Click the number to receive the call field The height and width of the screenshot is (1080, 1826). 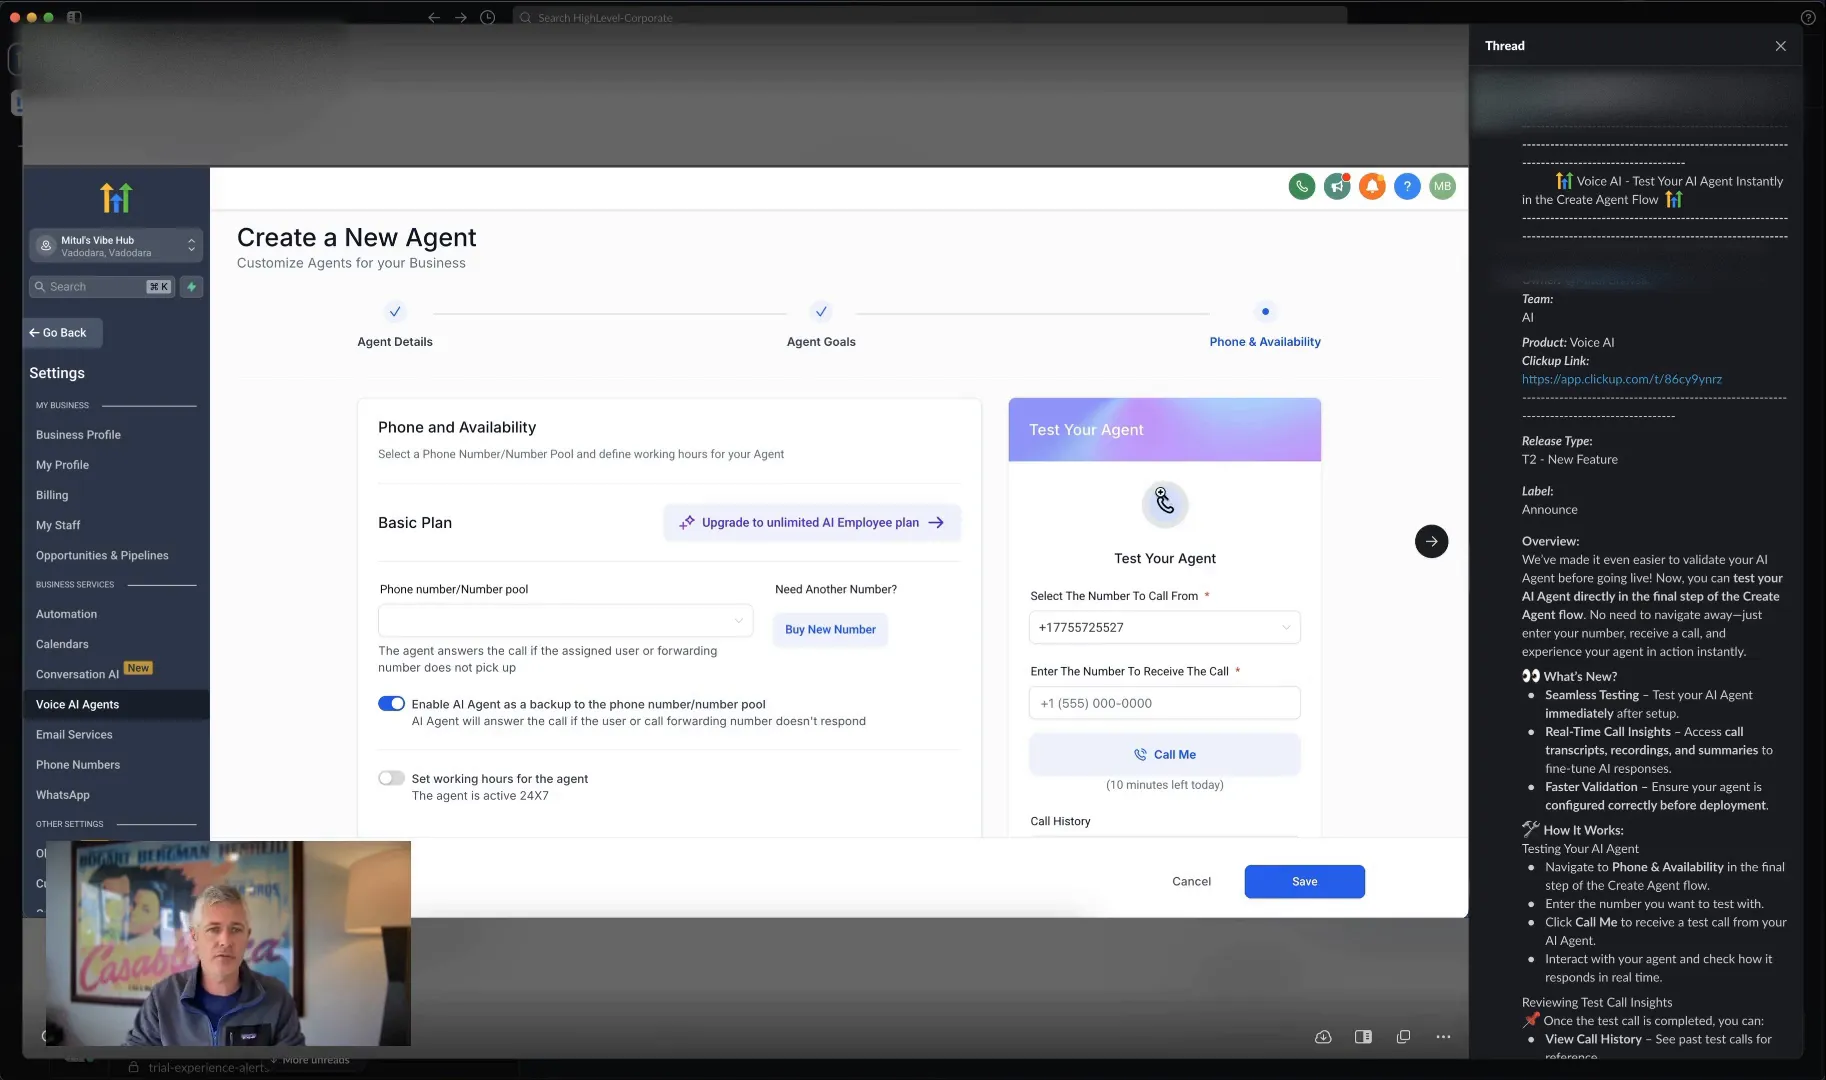click(x=1164, y=703)
